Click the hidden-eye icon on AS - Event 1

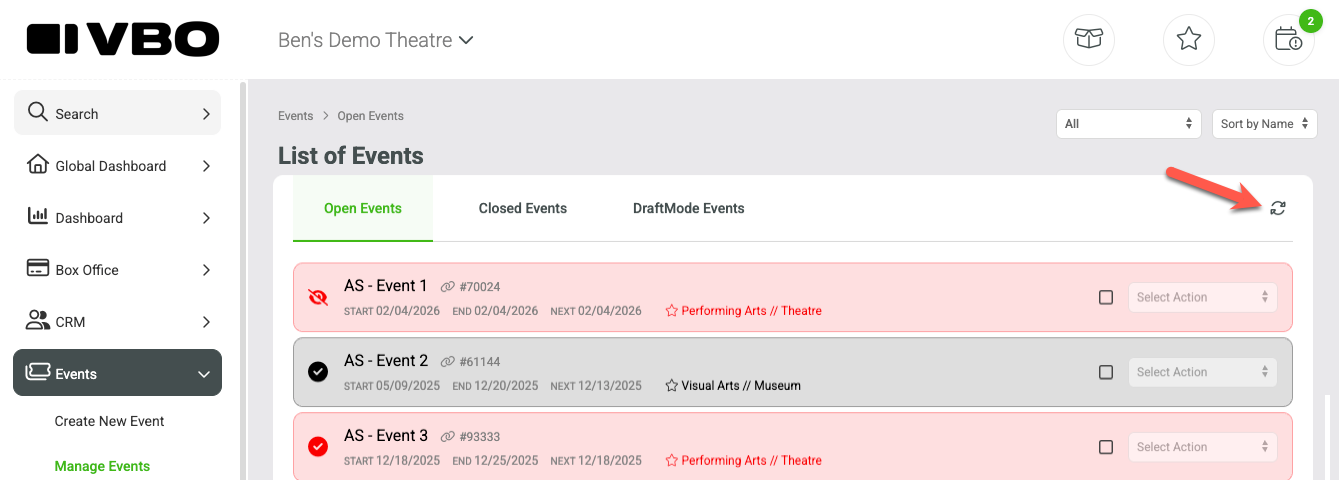[x=318, y=297]
